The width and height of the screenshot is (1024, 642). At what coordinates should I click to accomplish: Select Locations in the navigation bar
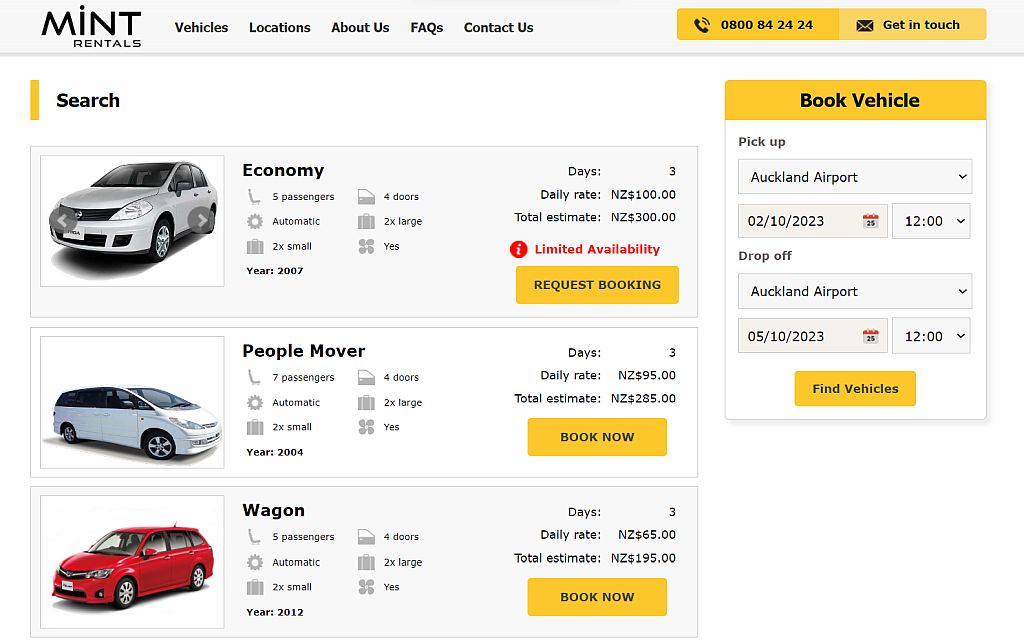point(279,28)
